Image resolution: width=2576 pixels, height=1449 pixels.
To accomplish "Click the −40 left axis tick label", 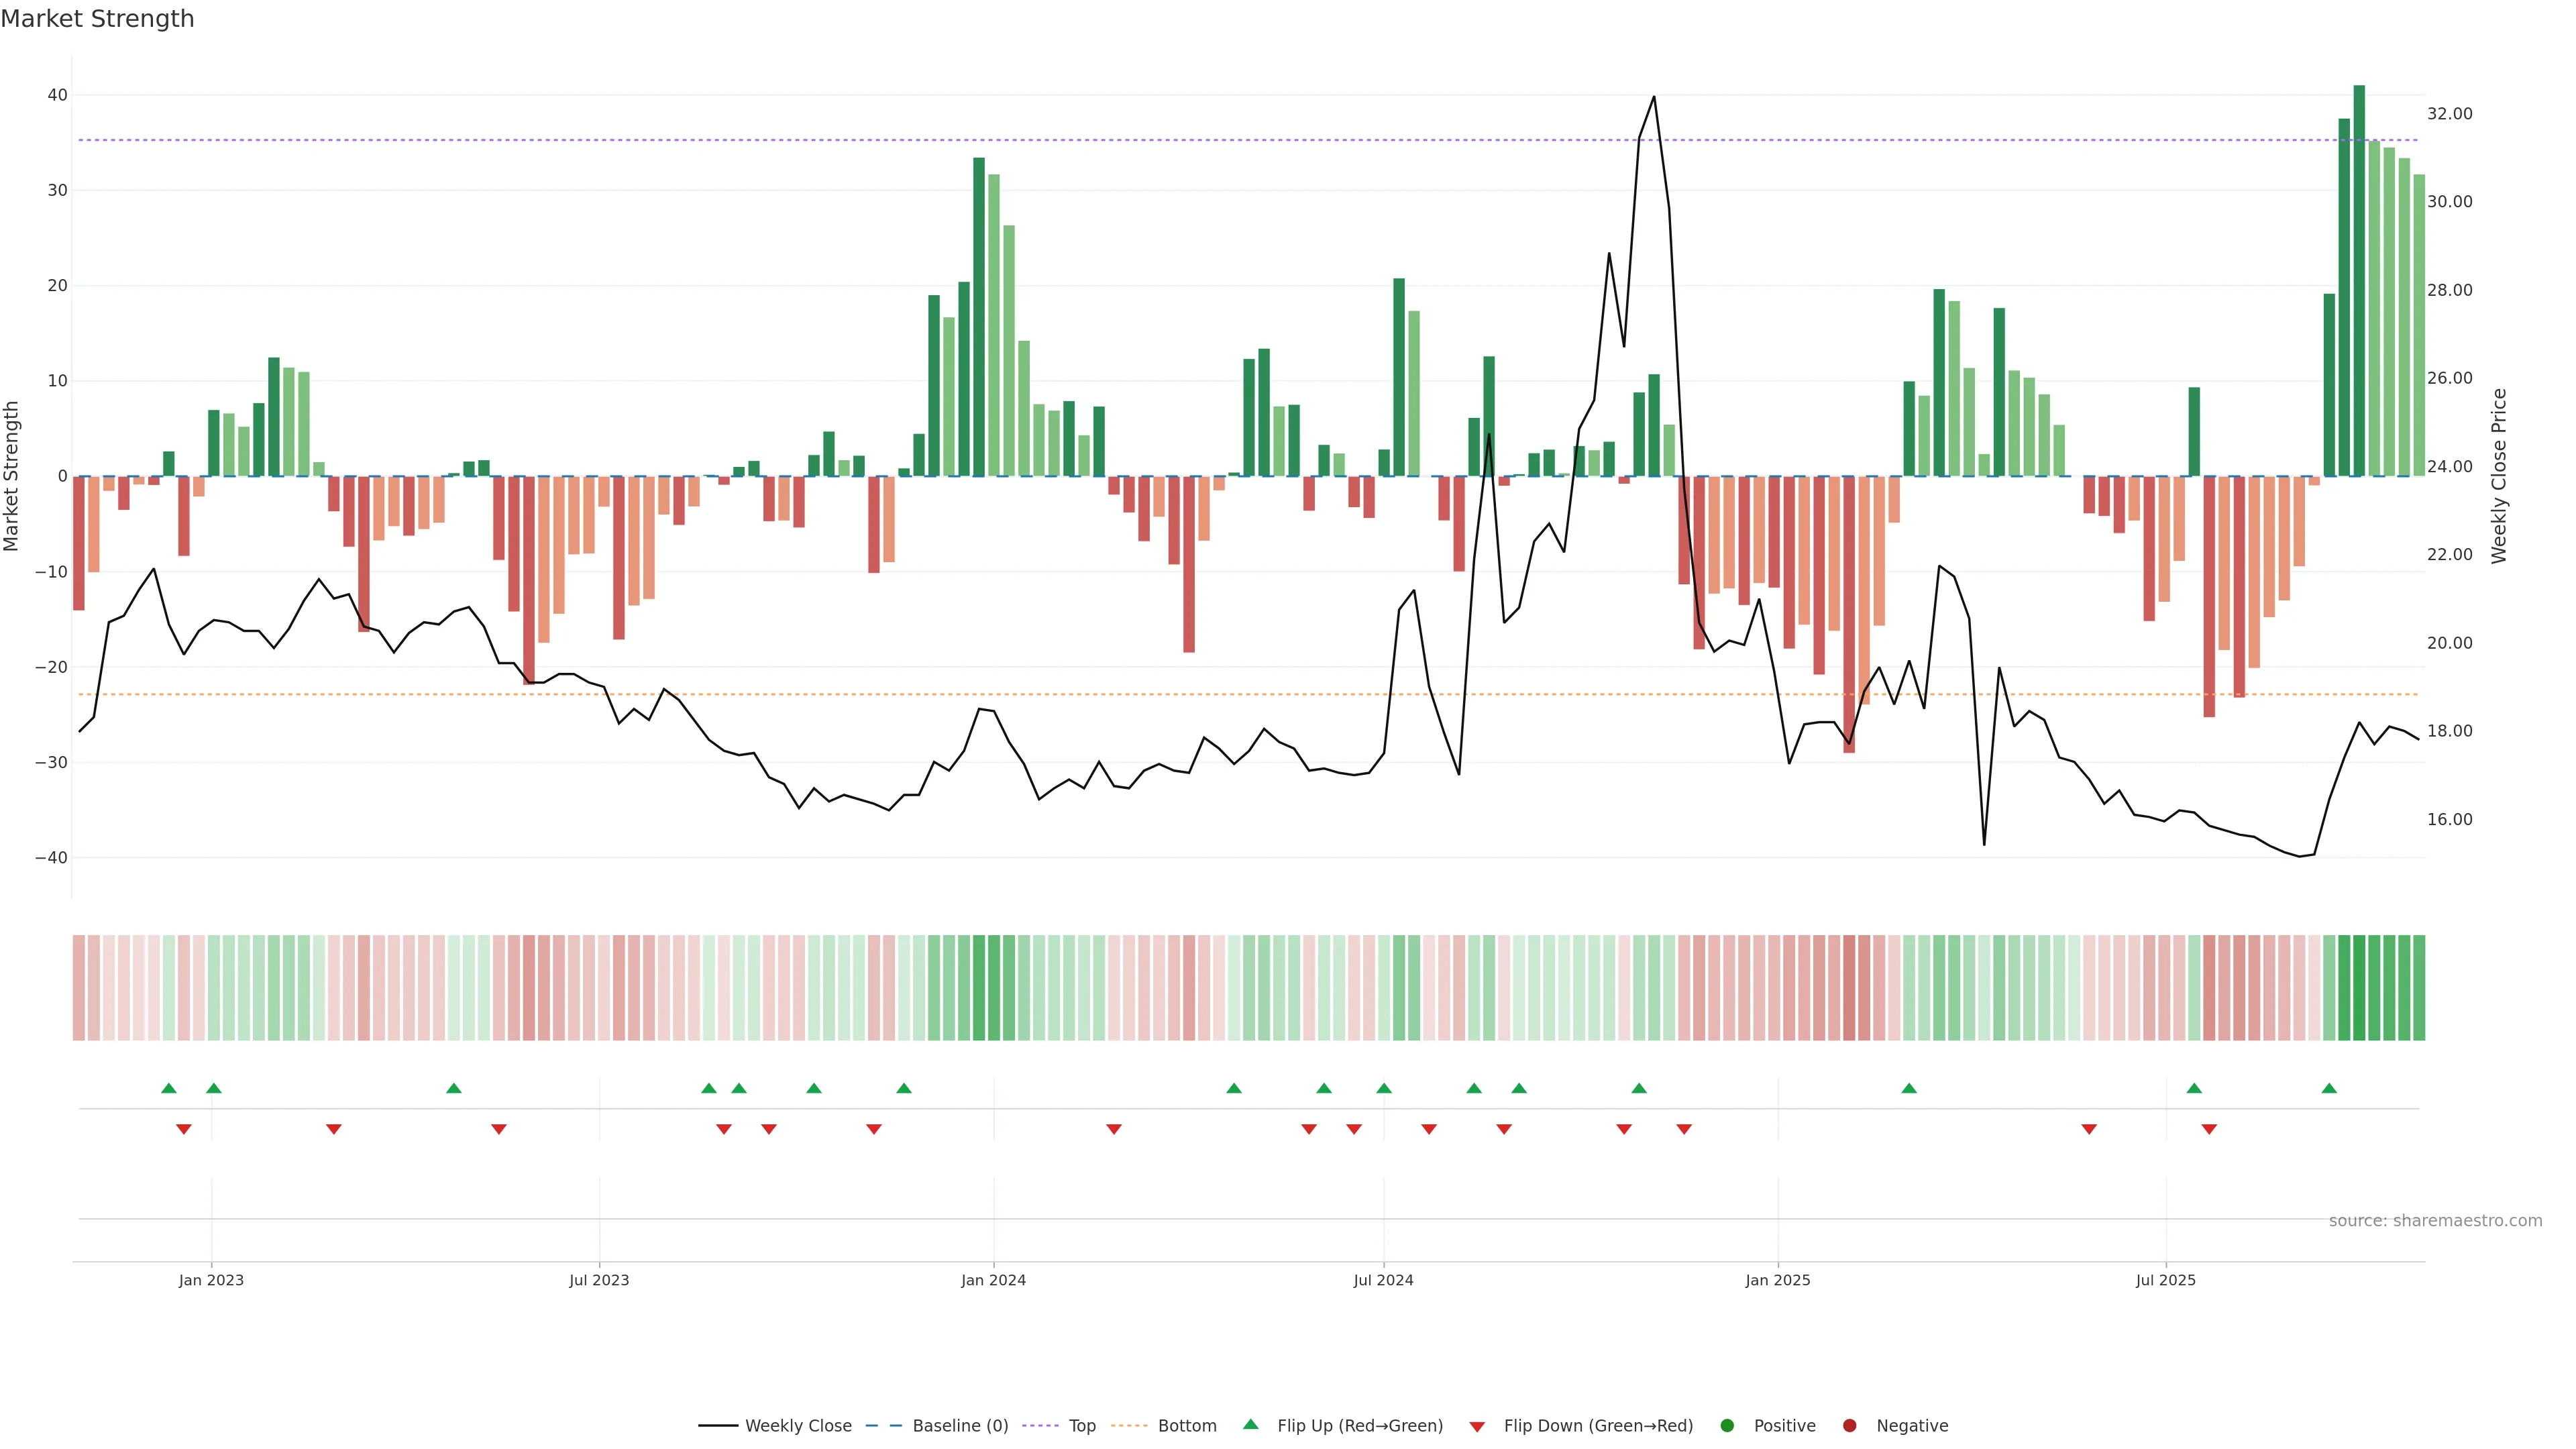I will (x=51, y=858).
